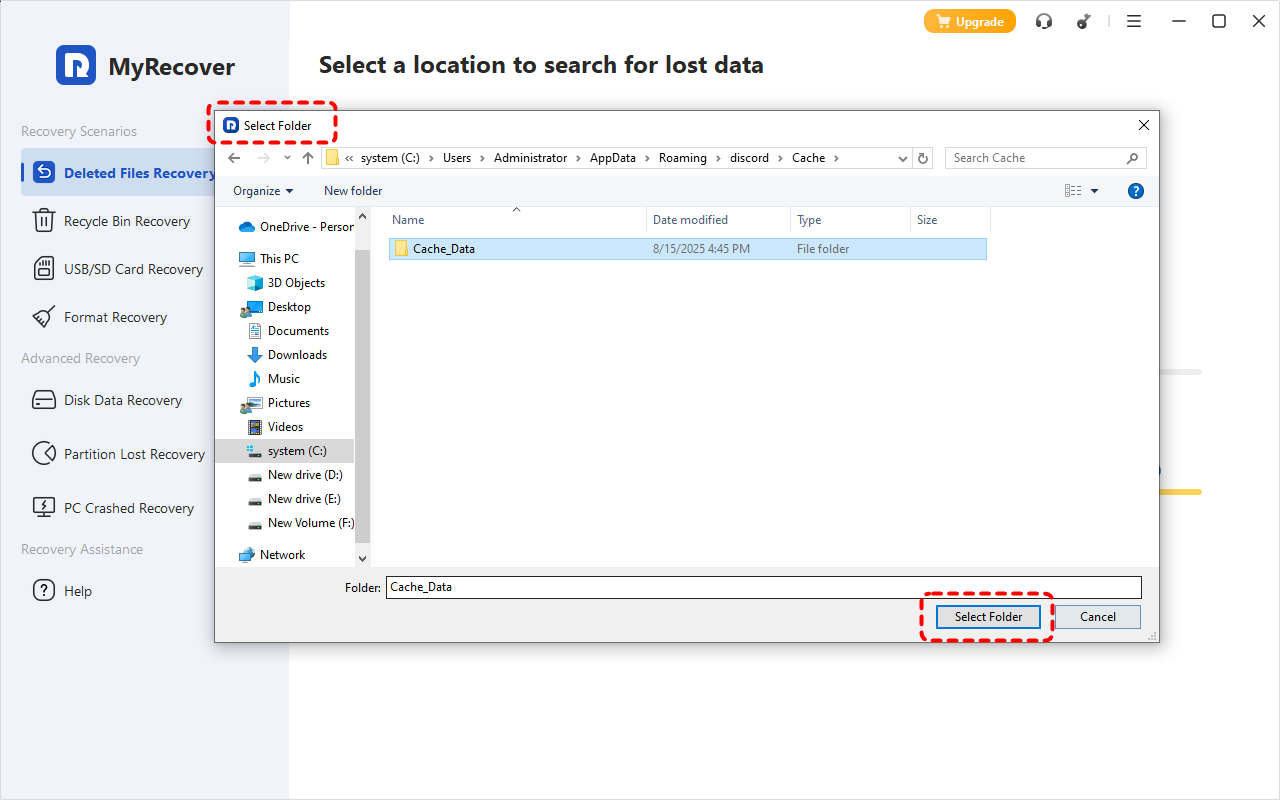Click the search magnifier icon
The image size is (1280, 800).
click(x=1133, y=158)
